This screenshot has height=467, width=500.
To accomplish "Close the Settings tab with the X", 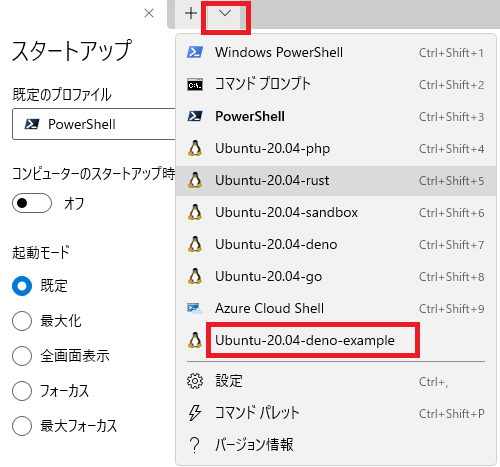I will point(149,13).
